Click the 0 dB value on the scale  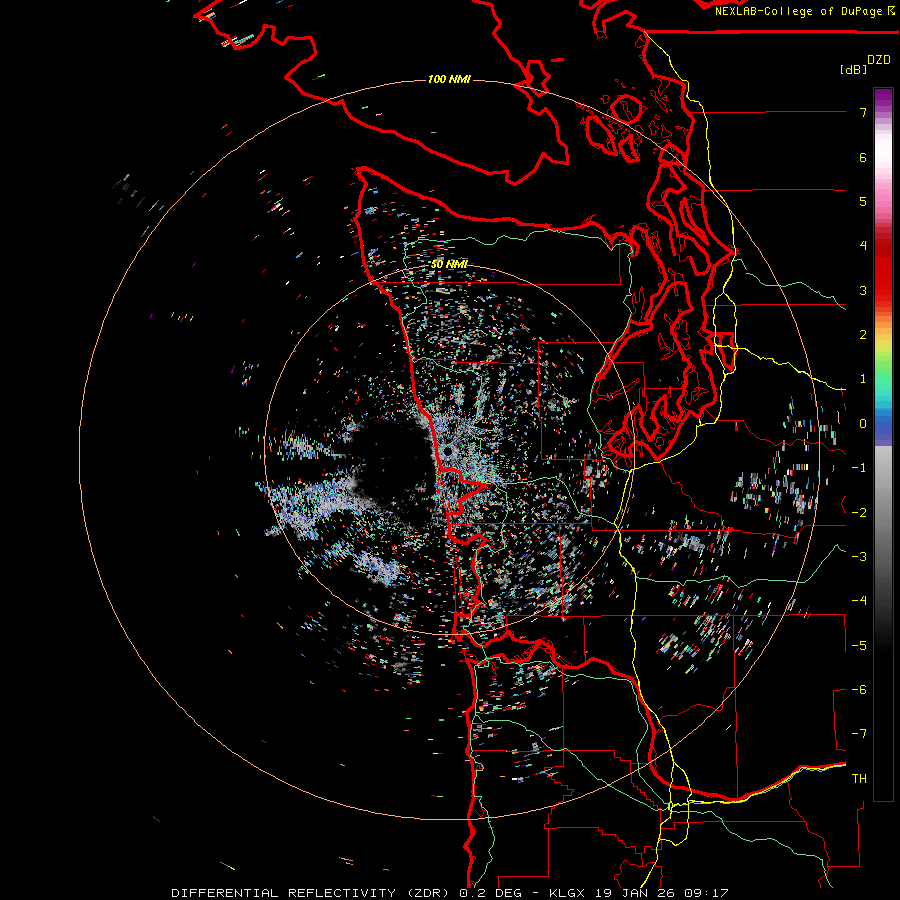863,424
